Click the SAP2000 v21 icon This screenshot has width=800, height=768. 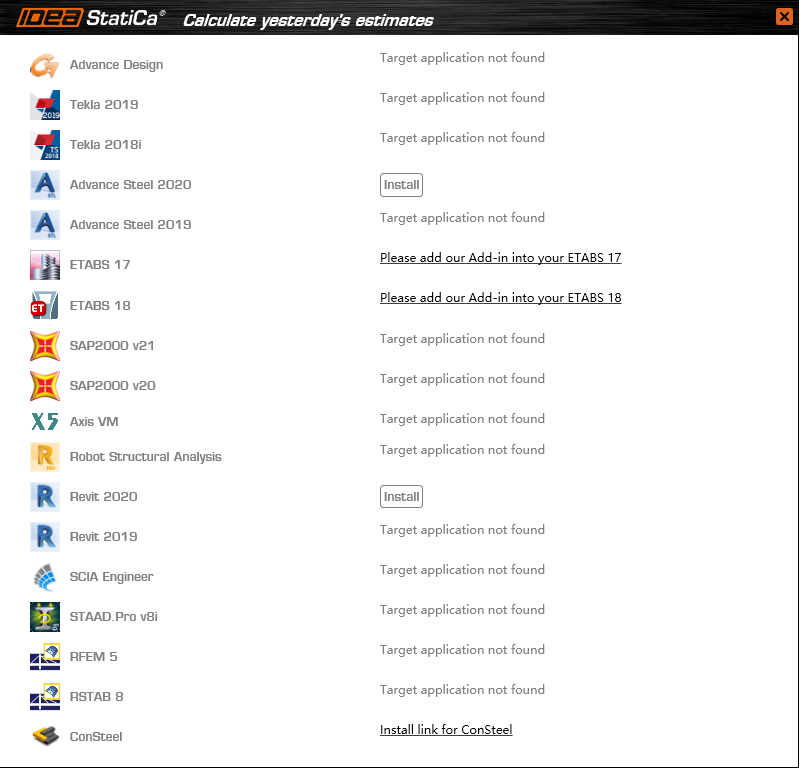click(45, 345)
